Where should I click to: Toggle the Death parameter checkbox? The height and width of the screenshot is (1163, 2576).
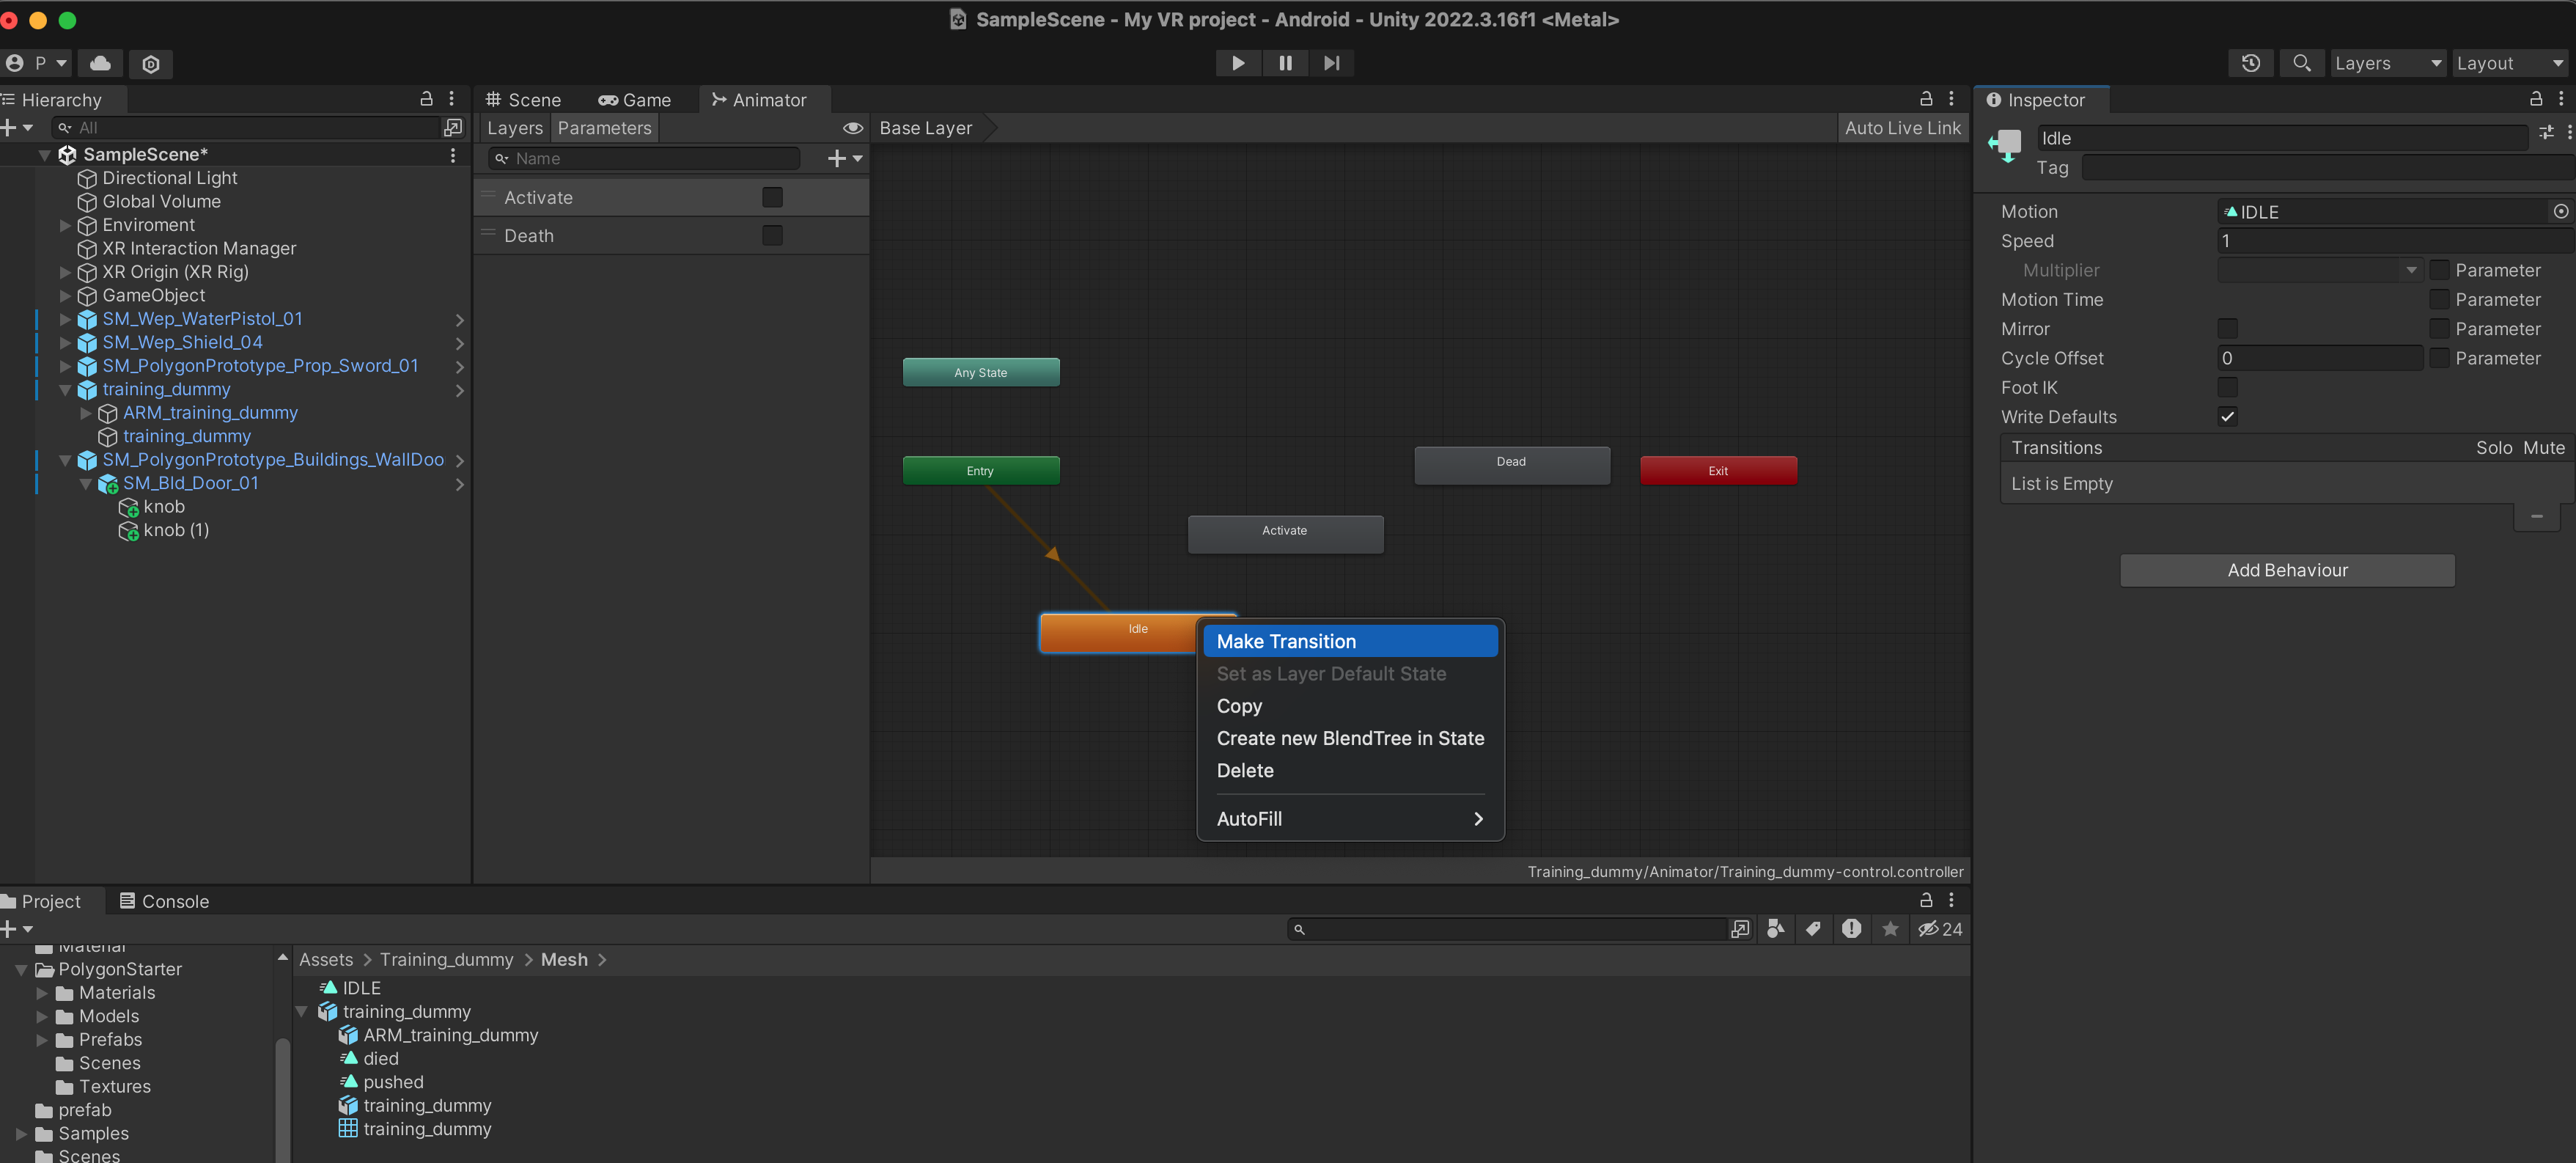(772, 235)
